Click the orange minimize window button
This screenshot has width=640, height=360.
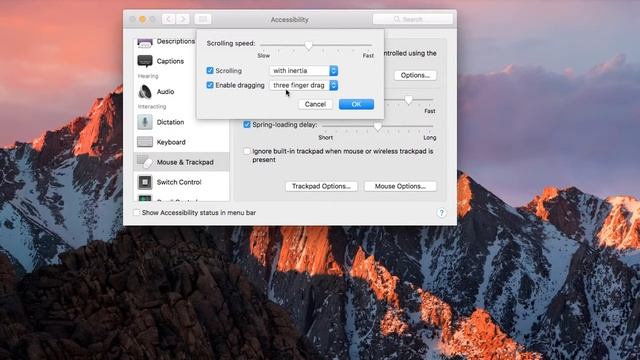(x=142, y=19)
